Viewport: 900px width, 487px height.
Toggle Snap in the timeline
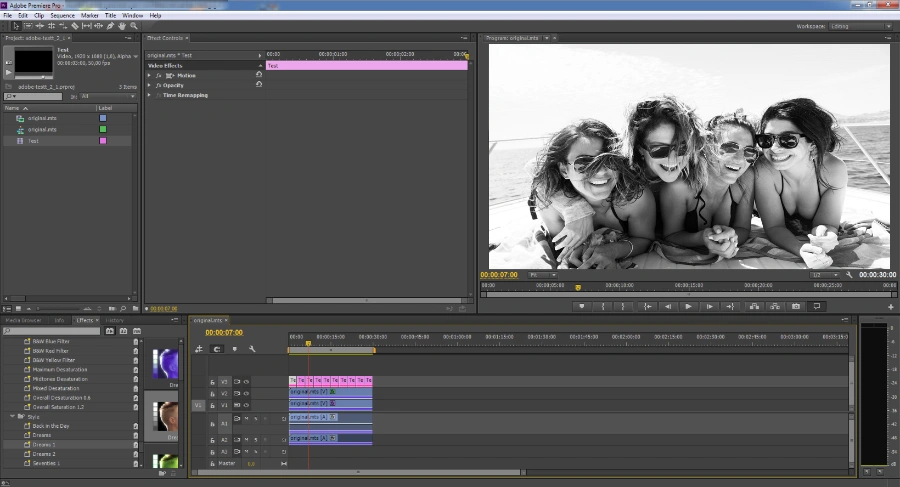click(216, 349)
